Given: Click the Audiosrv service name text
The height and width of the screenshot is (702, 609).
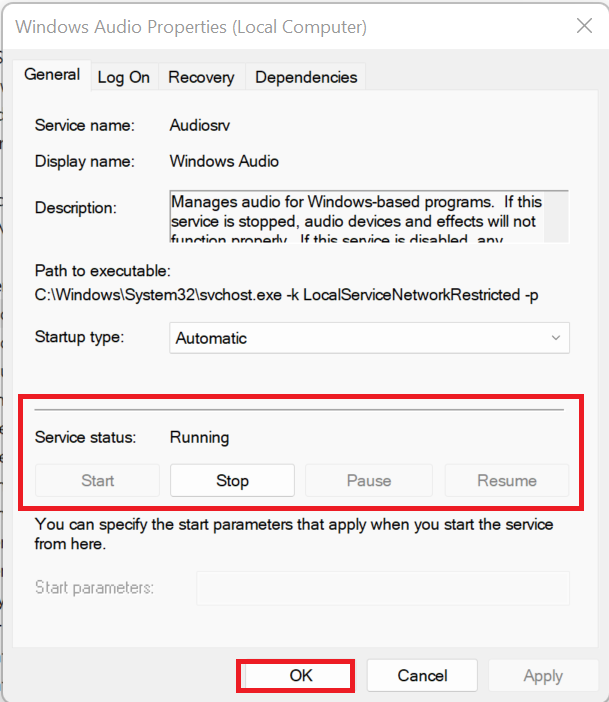Looking at the screenshot, I should click(198, 126).
